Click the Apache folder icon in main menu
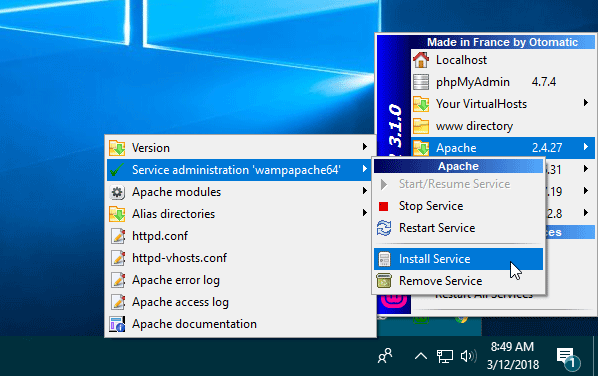The width and height of the screenshot is (598, 376). (x=421, y=148)
